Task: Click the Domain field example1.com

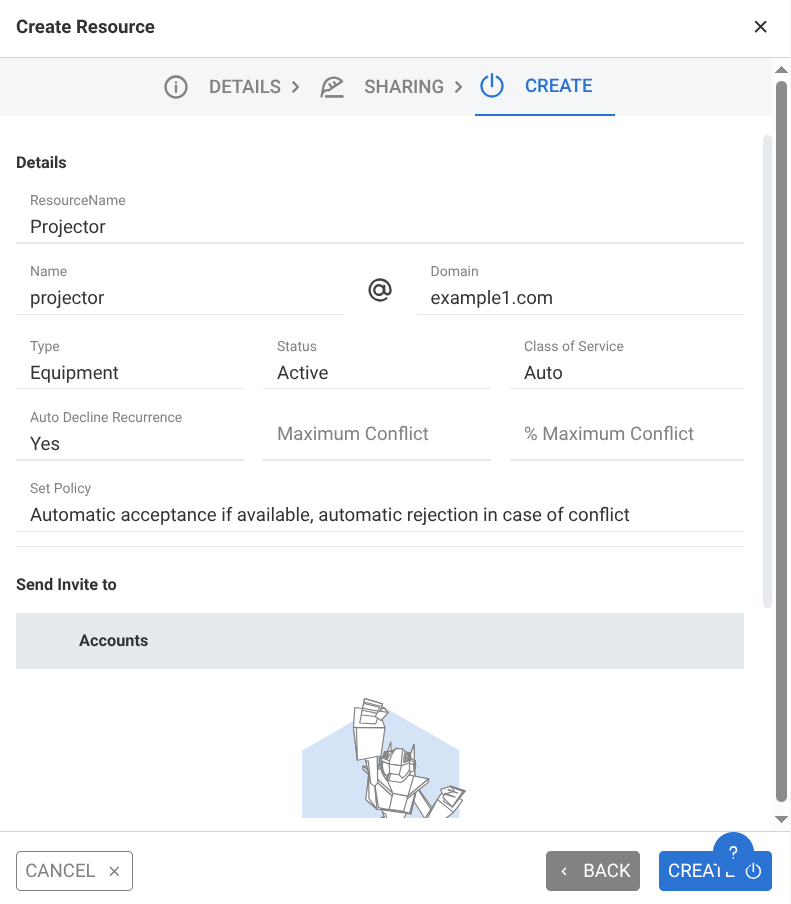Action: 580,298
